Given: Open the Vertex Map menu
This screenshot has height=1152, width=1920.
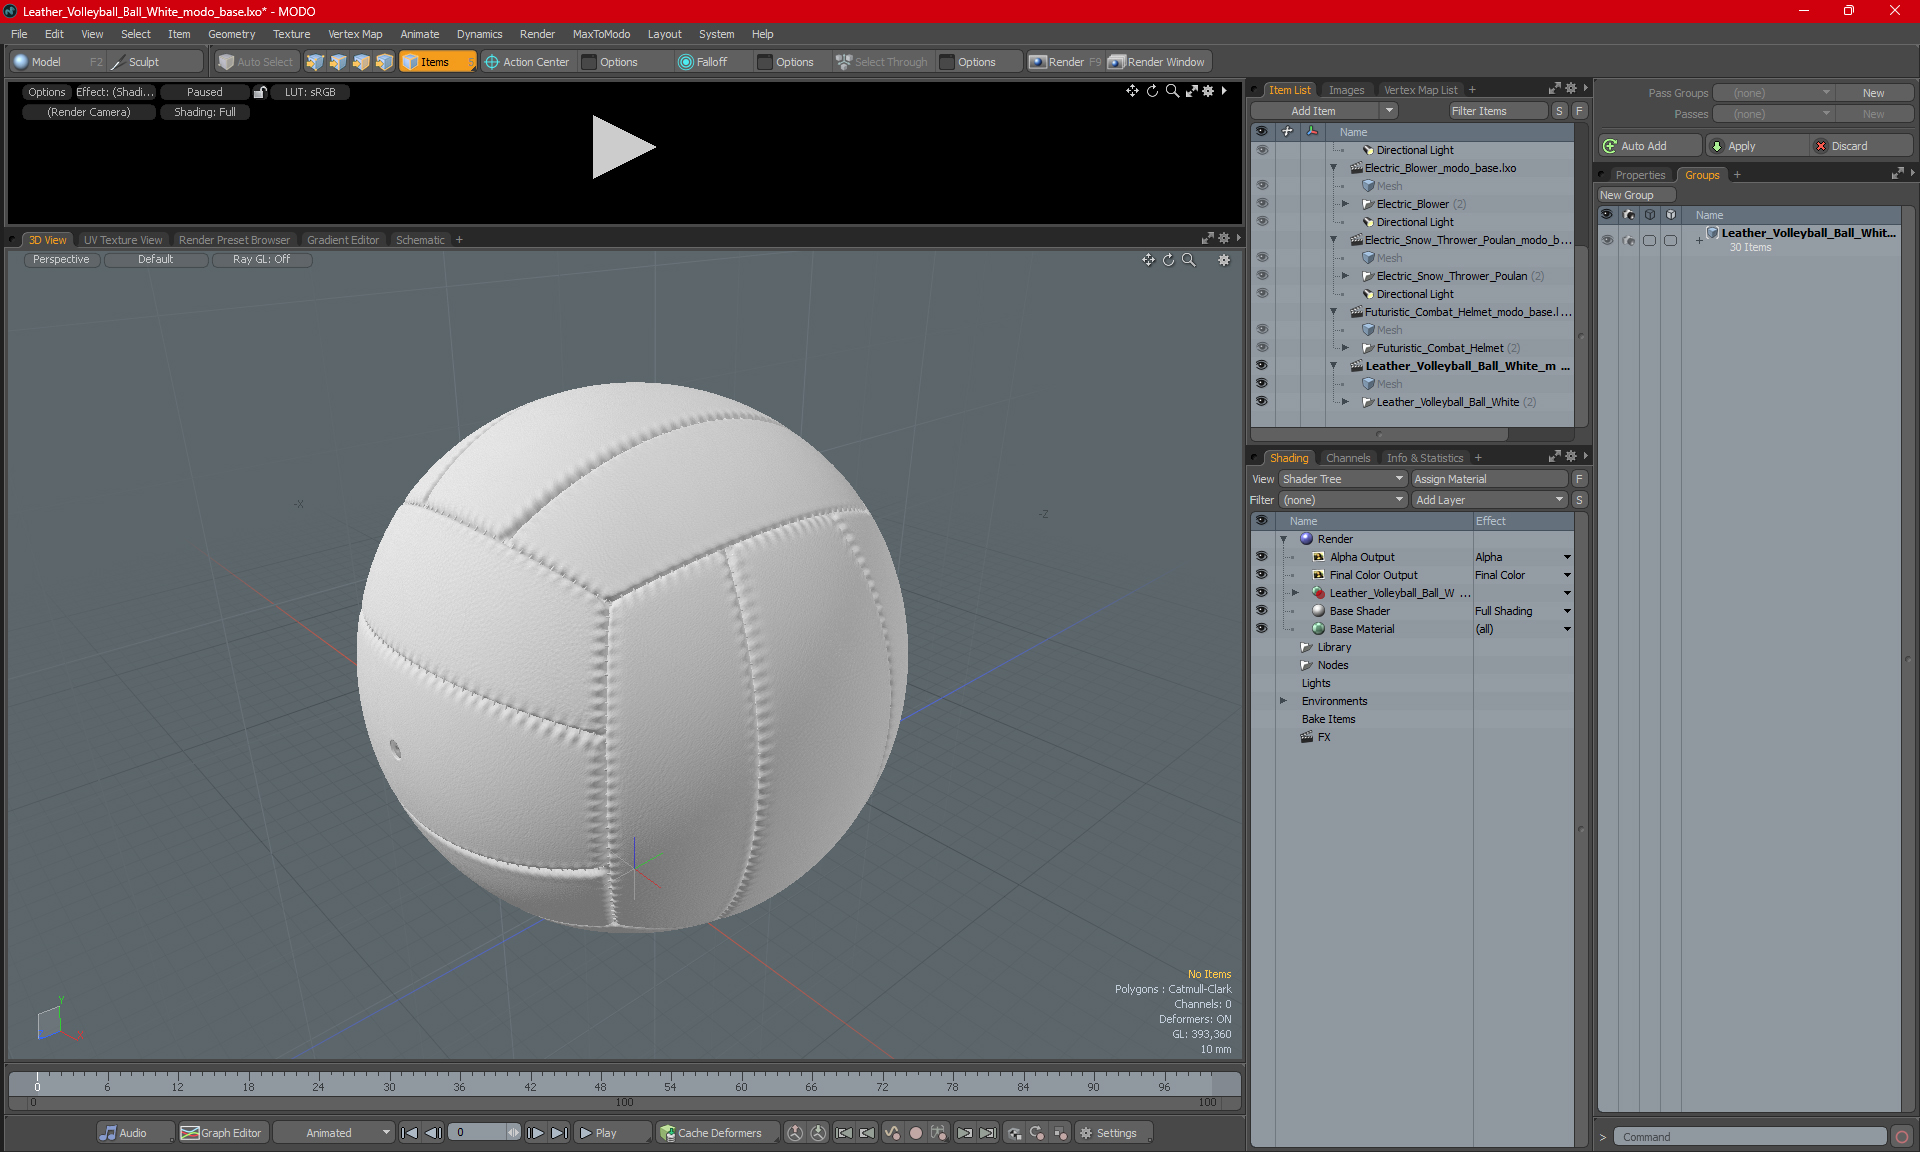Looking at the screenshot, I should 354,34.
